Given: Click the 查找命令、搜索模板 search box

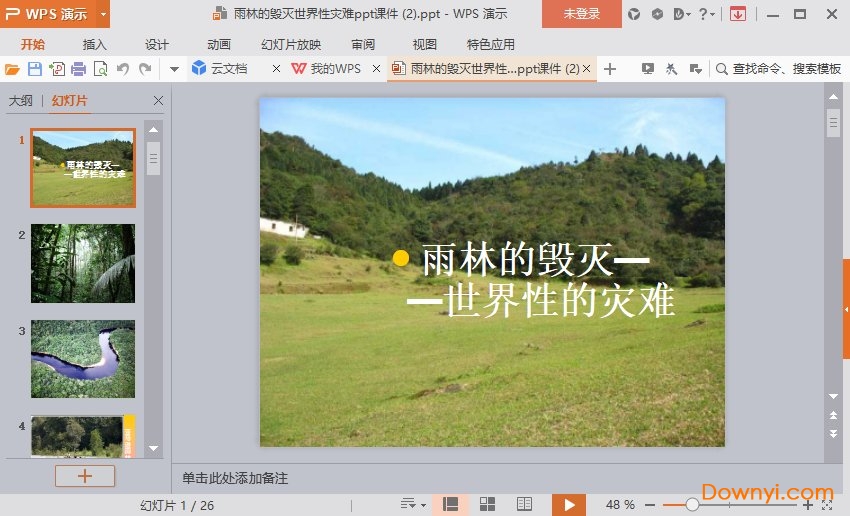Looking at the screenshot, I should 779,69.
